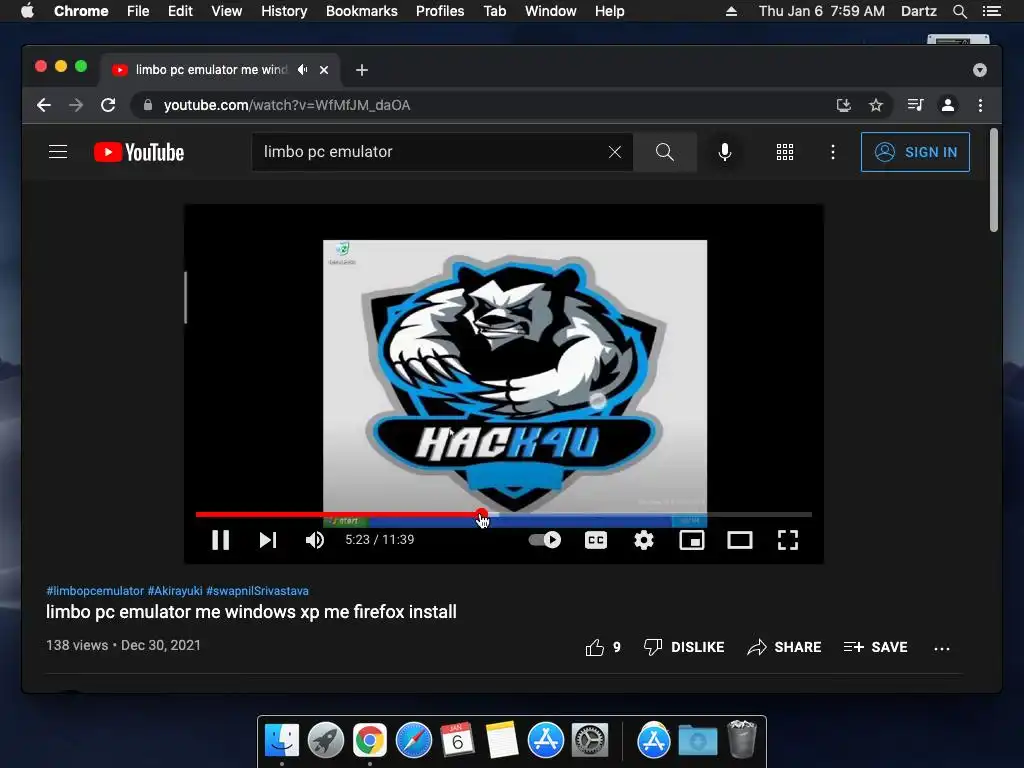Click the DISLIKE button
This screenshot has width=1024, height=768.
(x=684, y=647)
